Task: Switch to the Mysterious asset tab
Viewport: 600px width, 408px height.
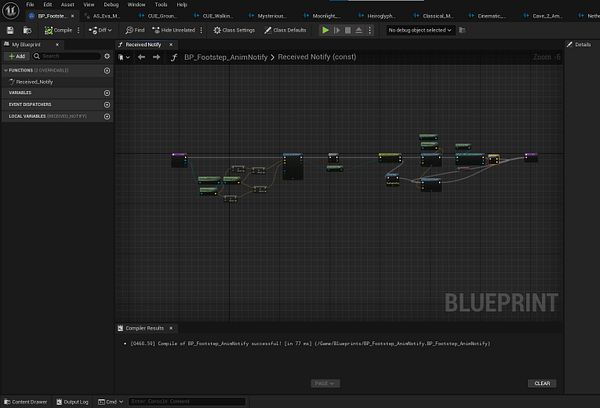Action: [271, 16]
